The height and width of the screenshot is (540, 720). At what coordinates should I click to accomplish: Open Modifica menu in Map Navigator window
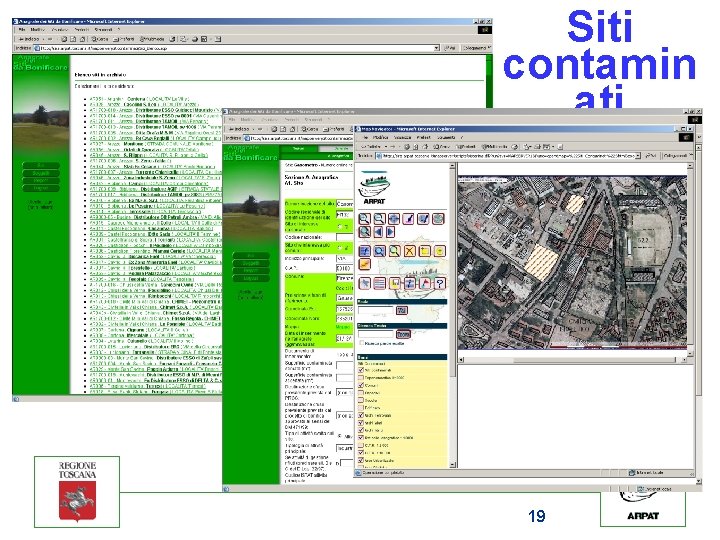coord(380,137)
